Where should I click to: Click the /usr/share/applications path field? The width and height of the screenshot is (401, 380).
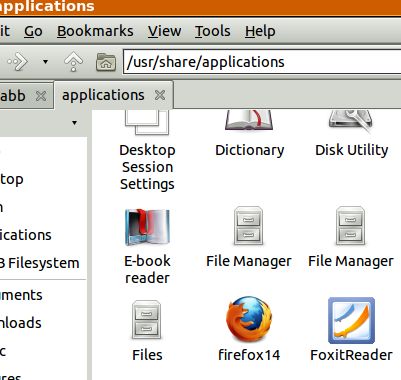262,62
